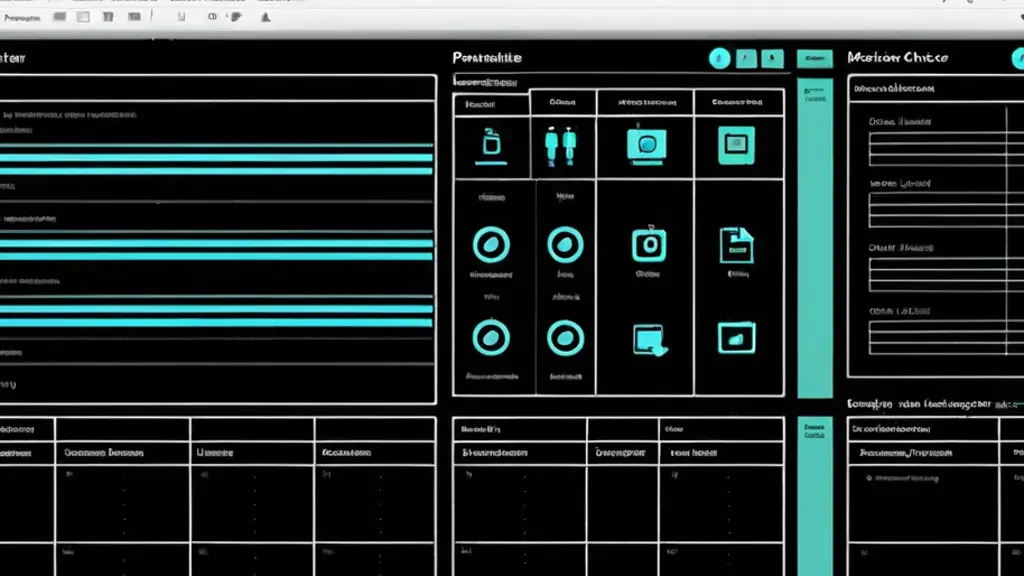
Task: Click the text label at far left of top toolbar
Action: point(22,18)
